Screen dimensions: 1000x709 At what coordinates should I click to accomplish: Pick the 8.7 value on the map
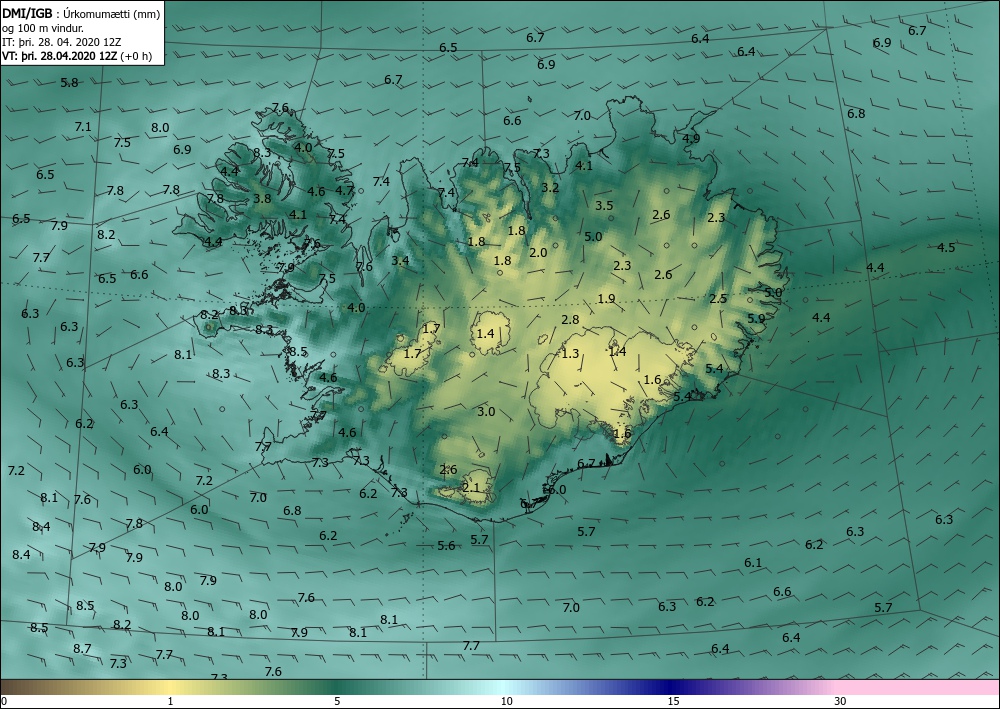tap(82, 648)
